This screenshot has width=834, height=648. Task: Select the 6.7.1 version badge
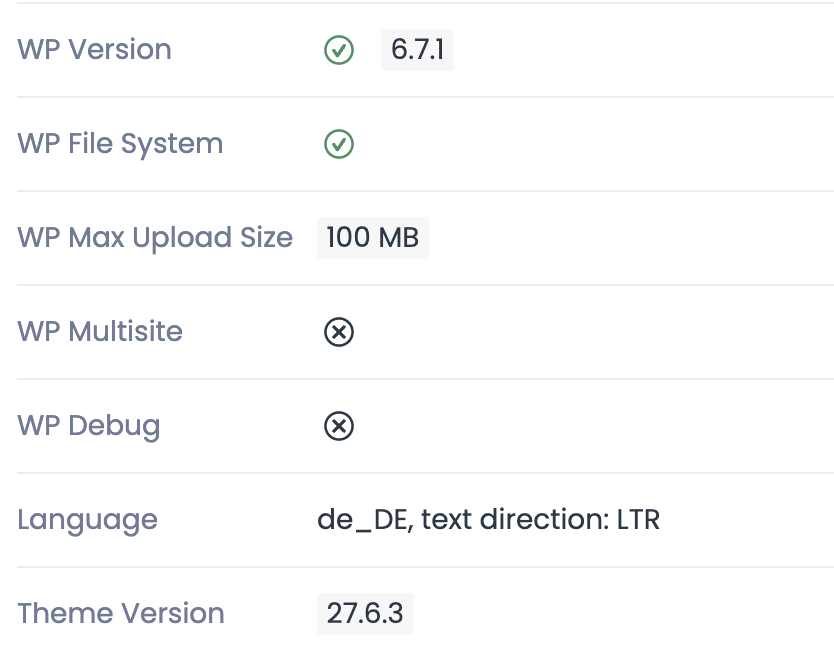(417, 50)
